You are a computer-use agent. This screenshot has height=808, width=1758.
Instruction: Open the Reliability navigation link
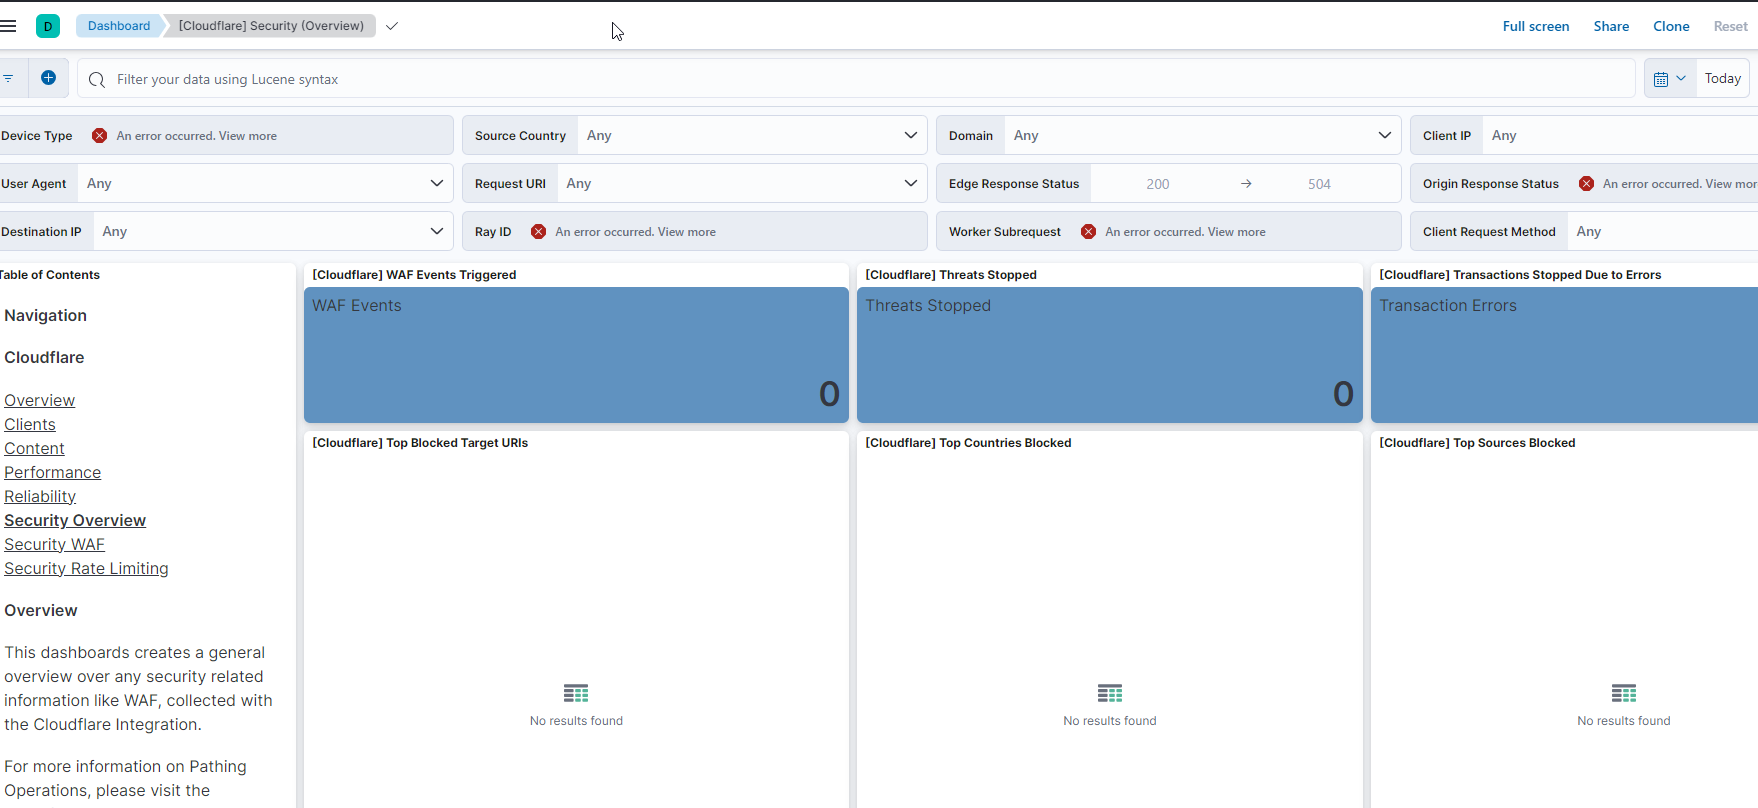pos(40,496)
